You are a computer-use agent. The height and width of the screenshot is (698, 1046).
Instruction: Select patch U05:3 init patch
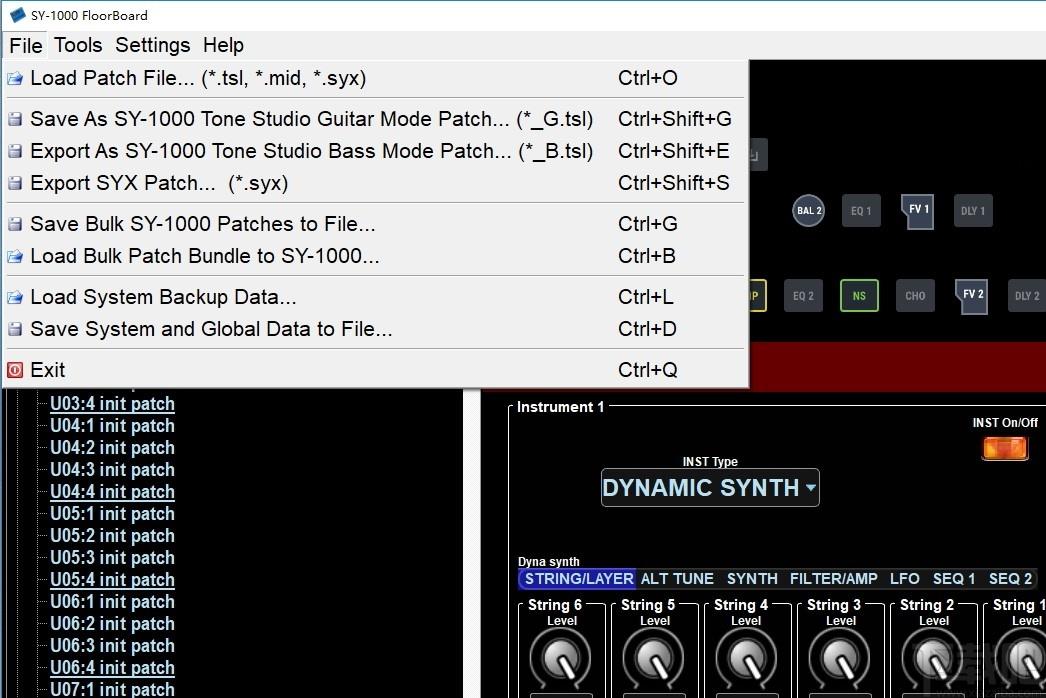112,558
